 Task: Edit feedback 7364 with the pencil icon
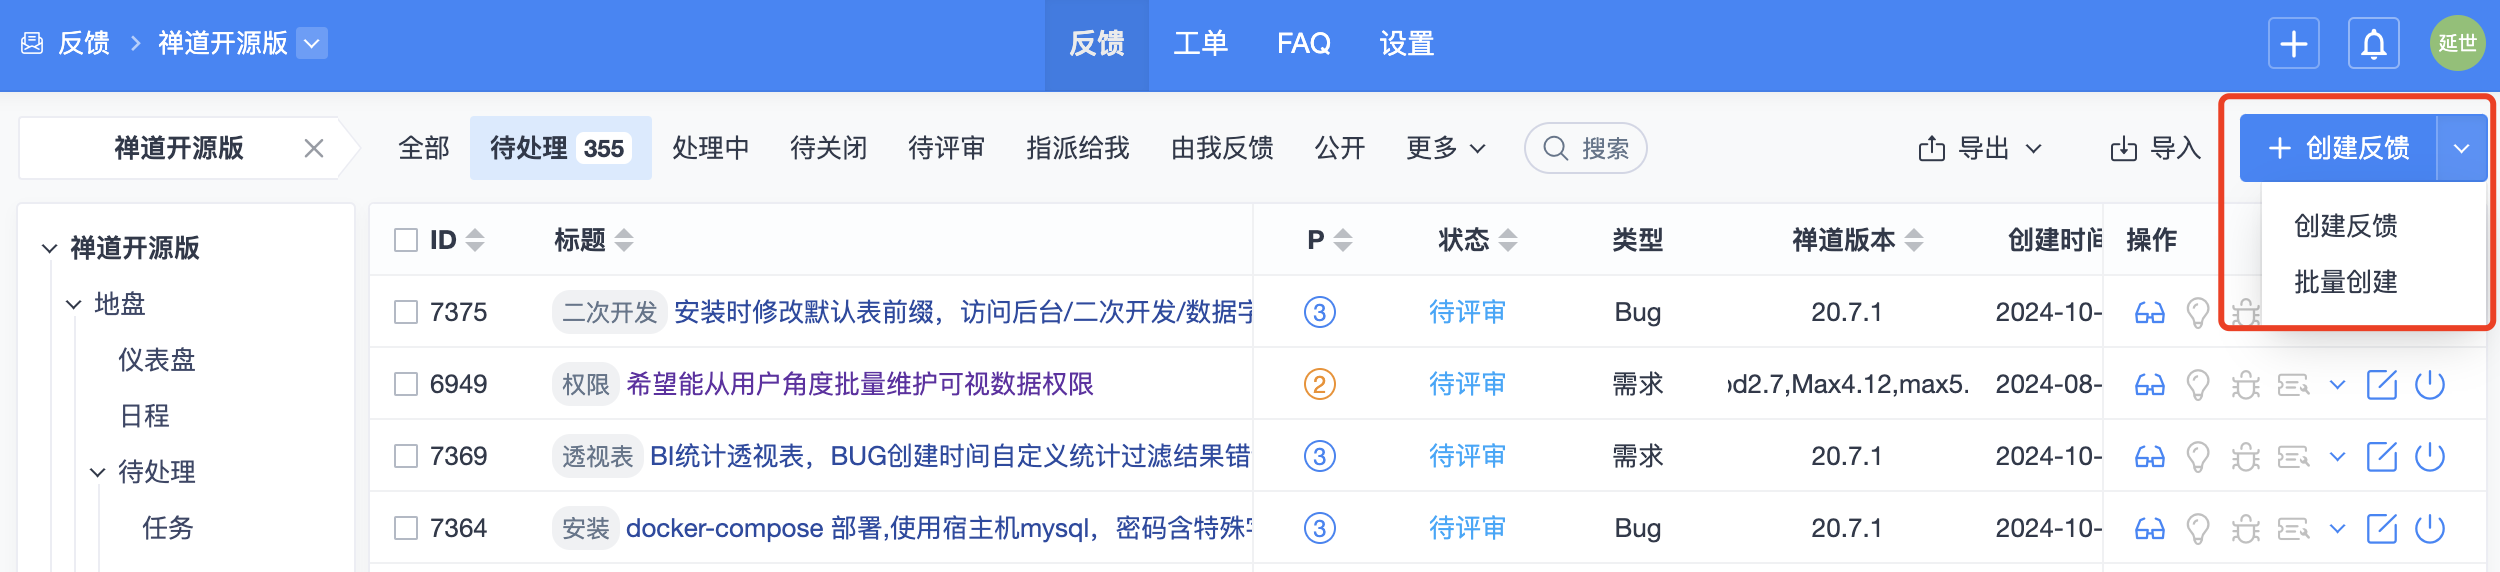(2382, 528)
